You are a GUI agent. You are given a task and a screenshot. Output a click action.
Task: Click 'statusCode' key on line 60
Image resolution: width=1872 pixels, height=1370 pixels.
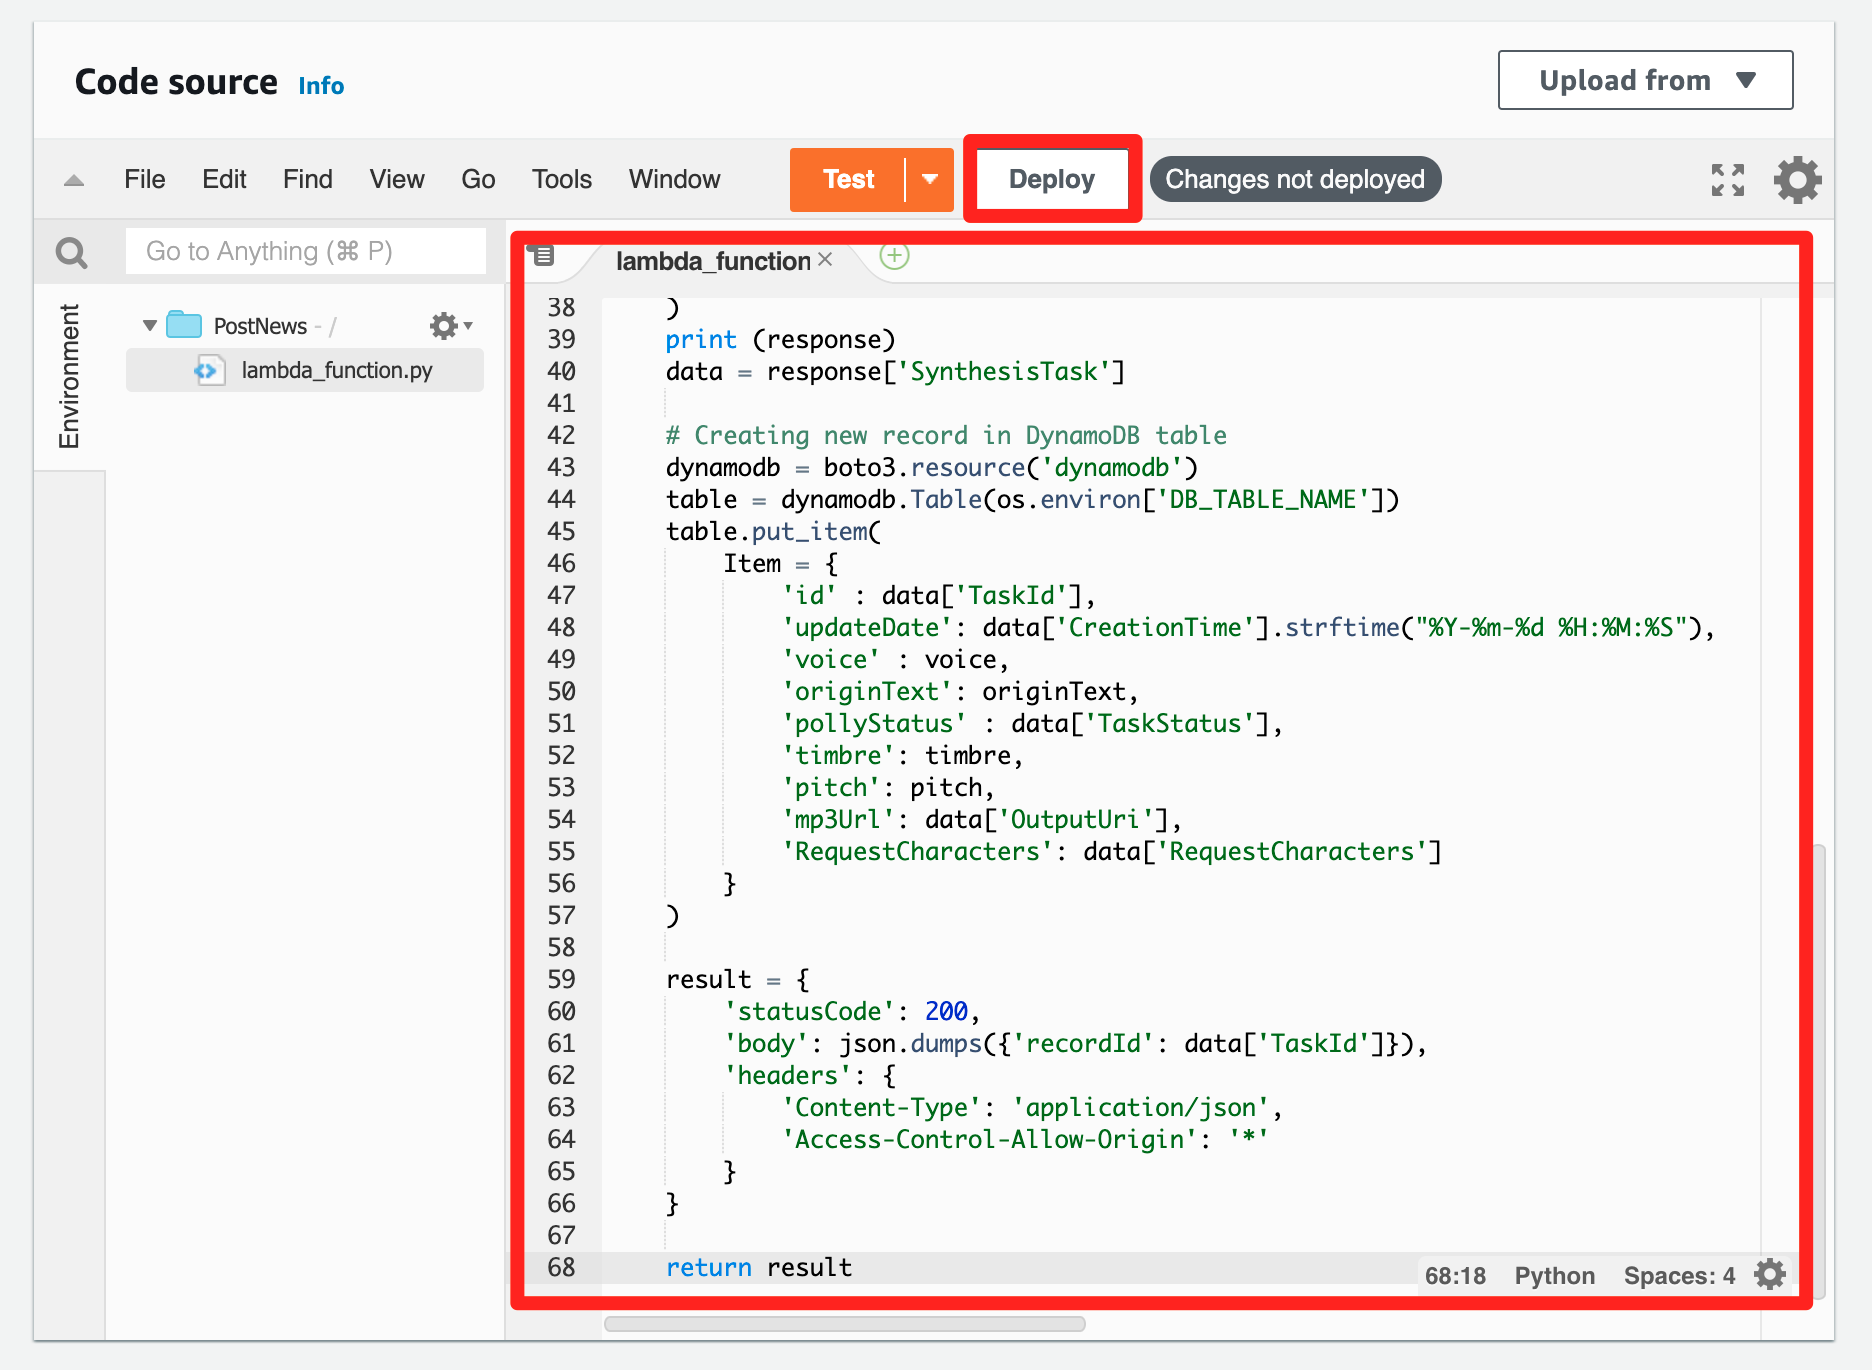[808, 1011]
